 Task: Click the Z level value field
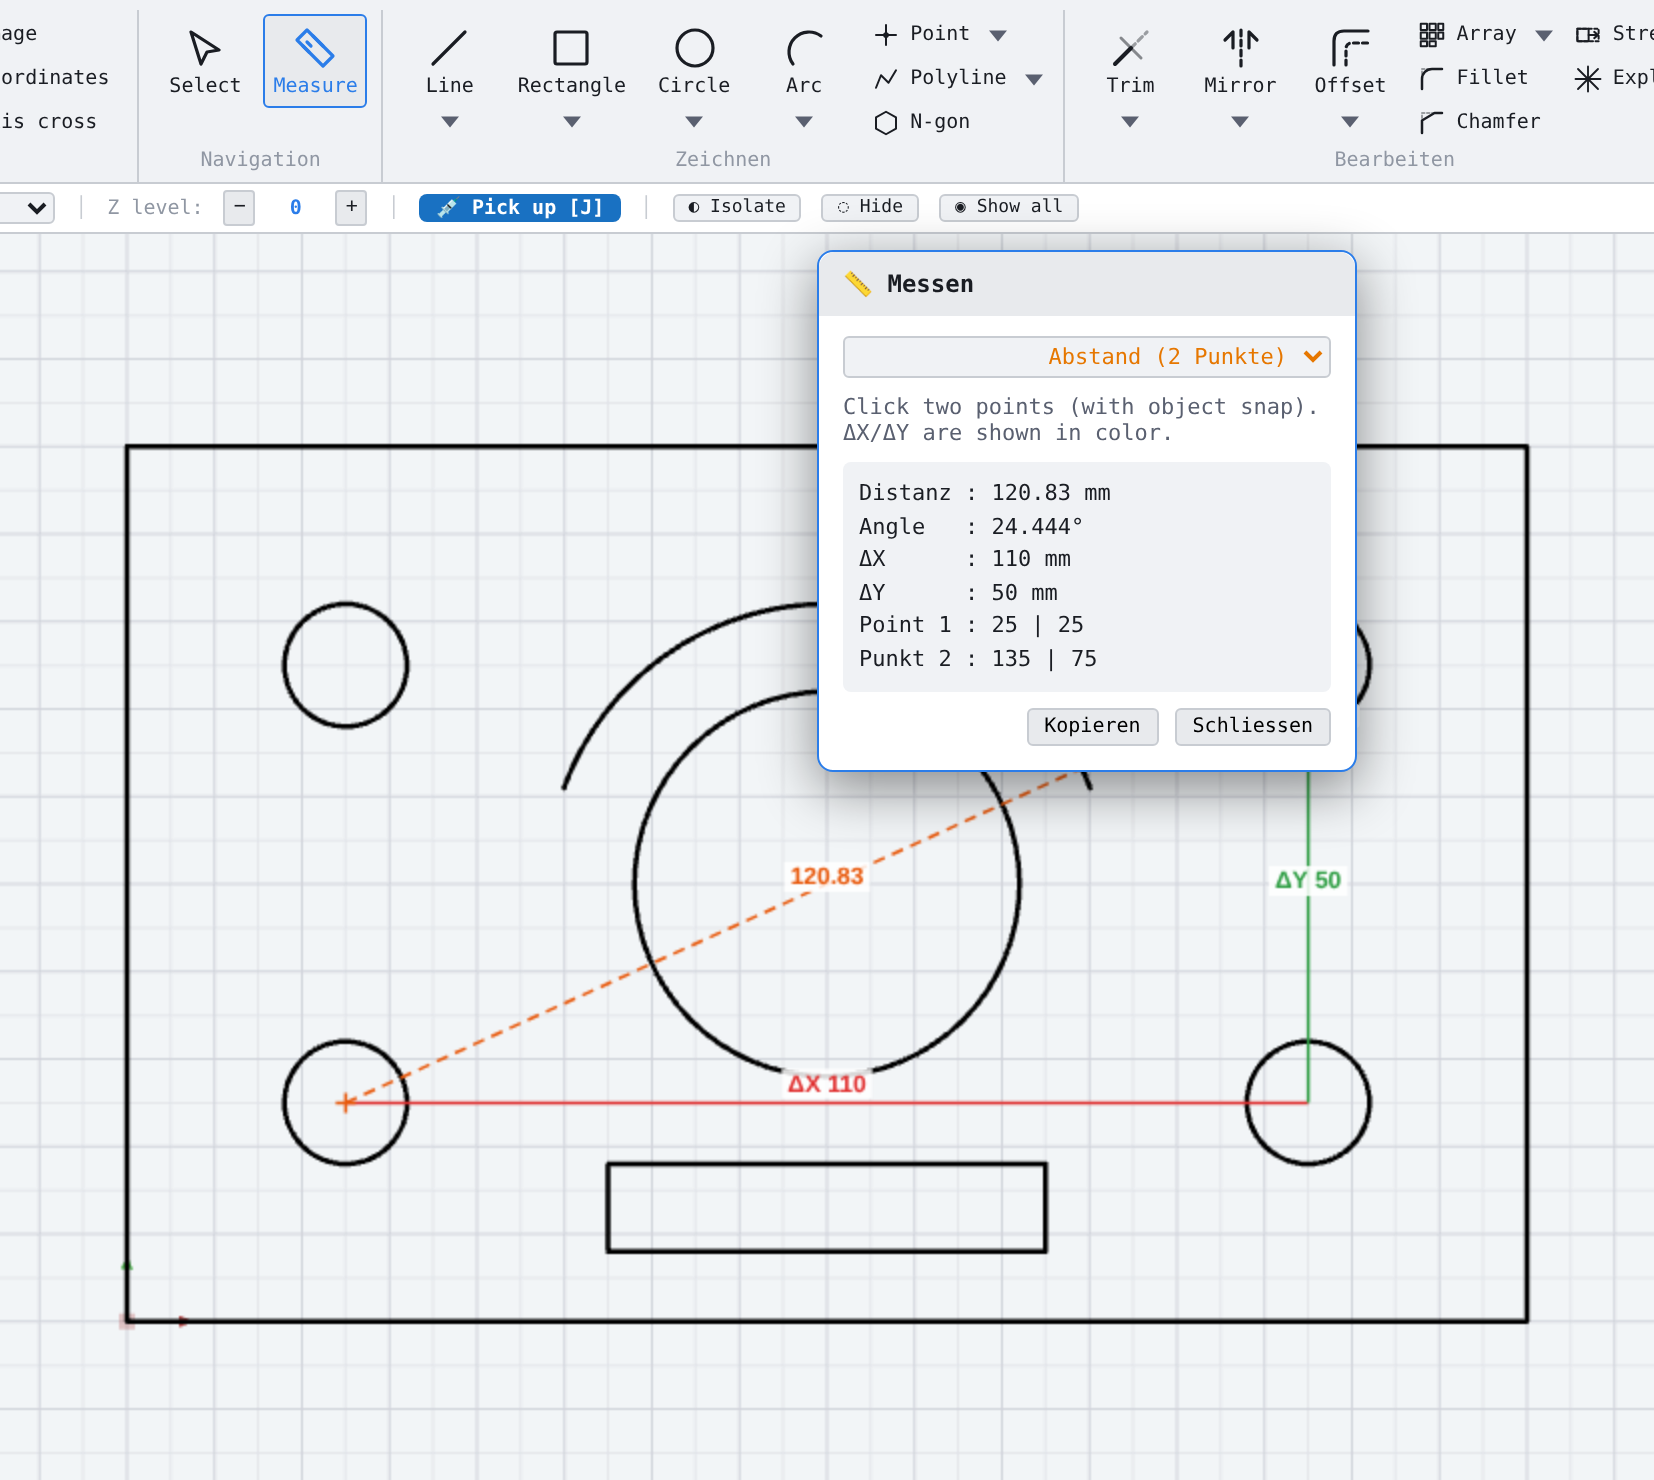(295, 207)
